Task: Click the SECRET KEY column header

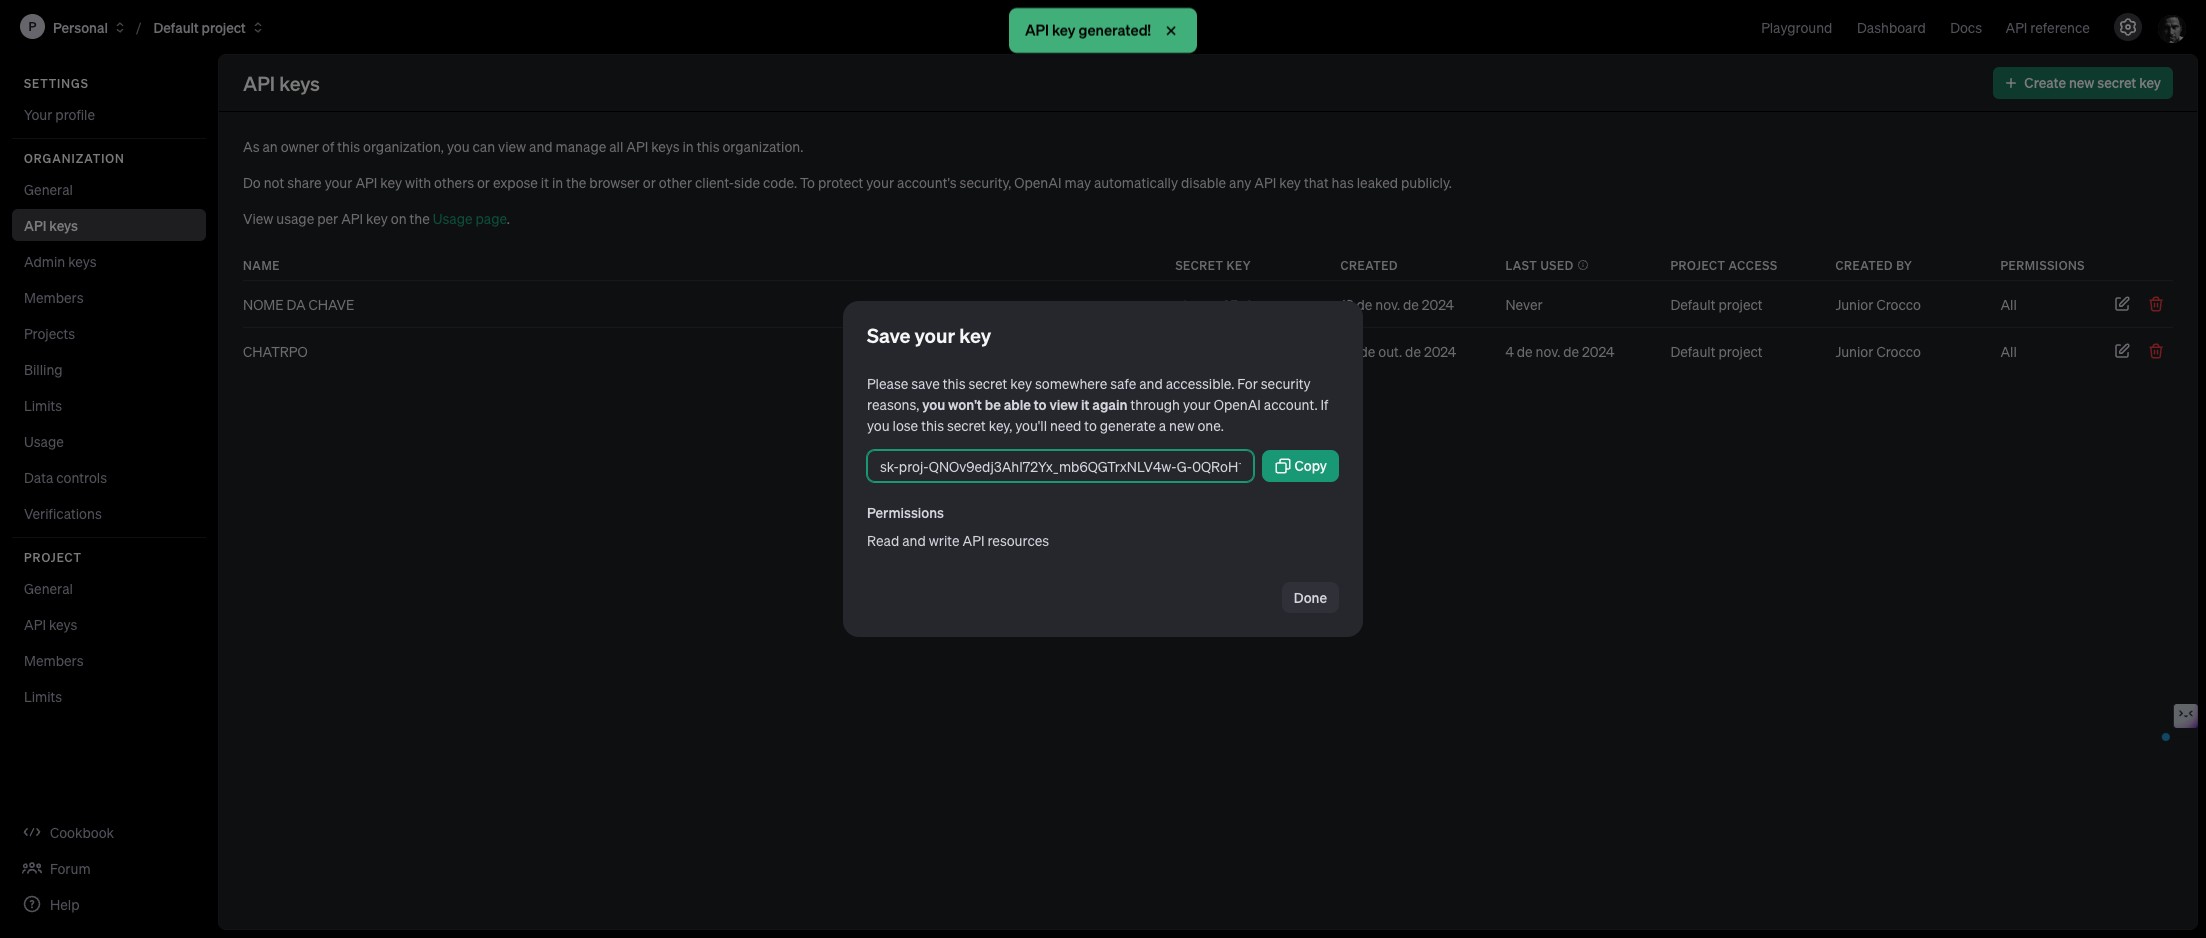Action: point(1212,265)
